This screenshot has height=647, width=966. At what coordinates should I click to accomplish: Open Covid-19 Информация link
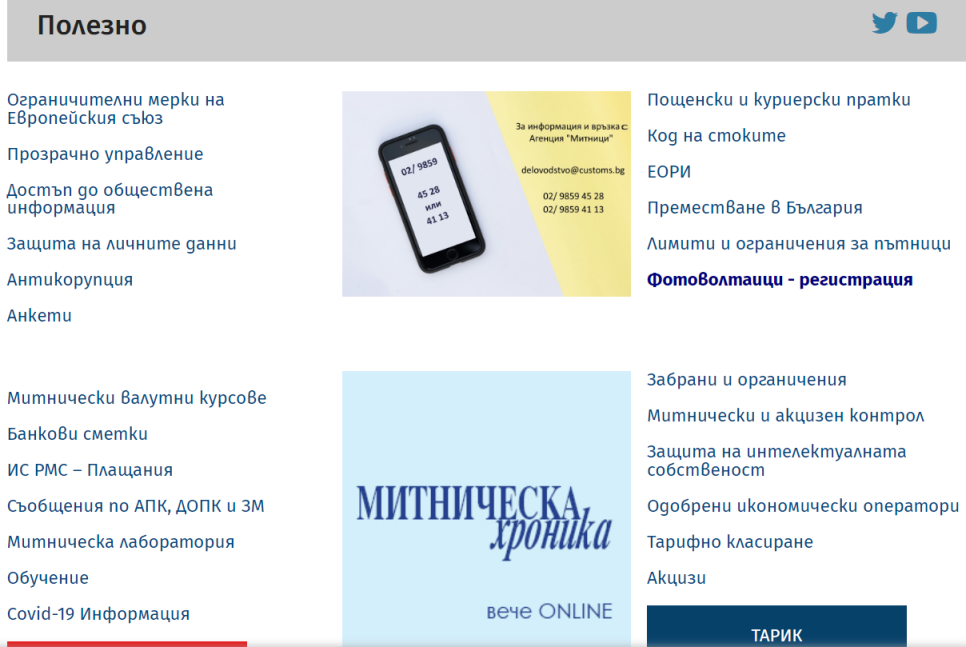98,614
